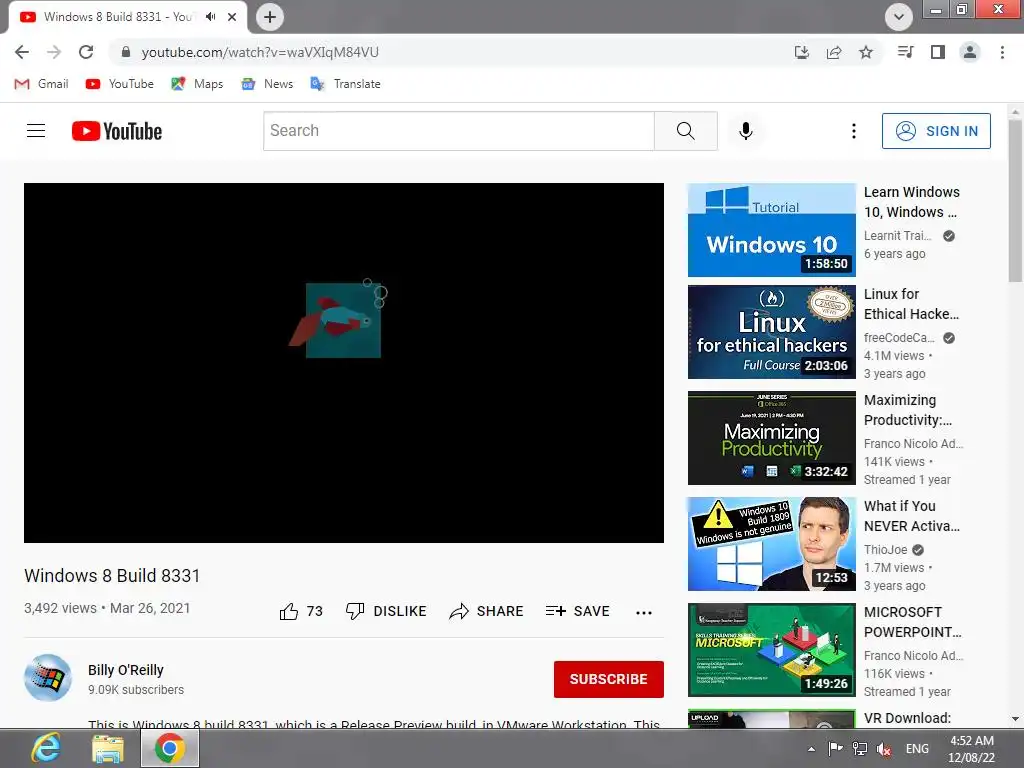Click the SHARE arrow button
1024x768 pixels.
pos(487,611)
